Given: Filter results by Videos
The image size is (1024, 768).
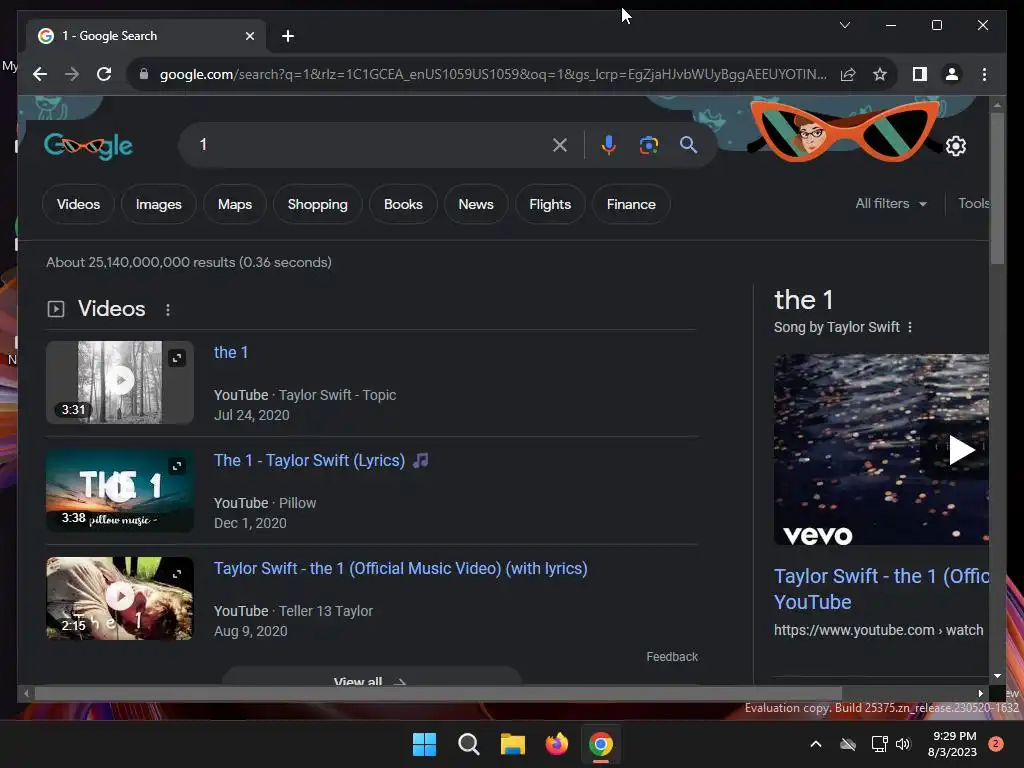Looking at the screenshot, I should coord(78,204).
